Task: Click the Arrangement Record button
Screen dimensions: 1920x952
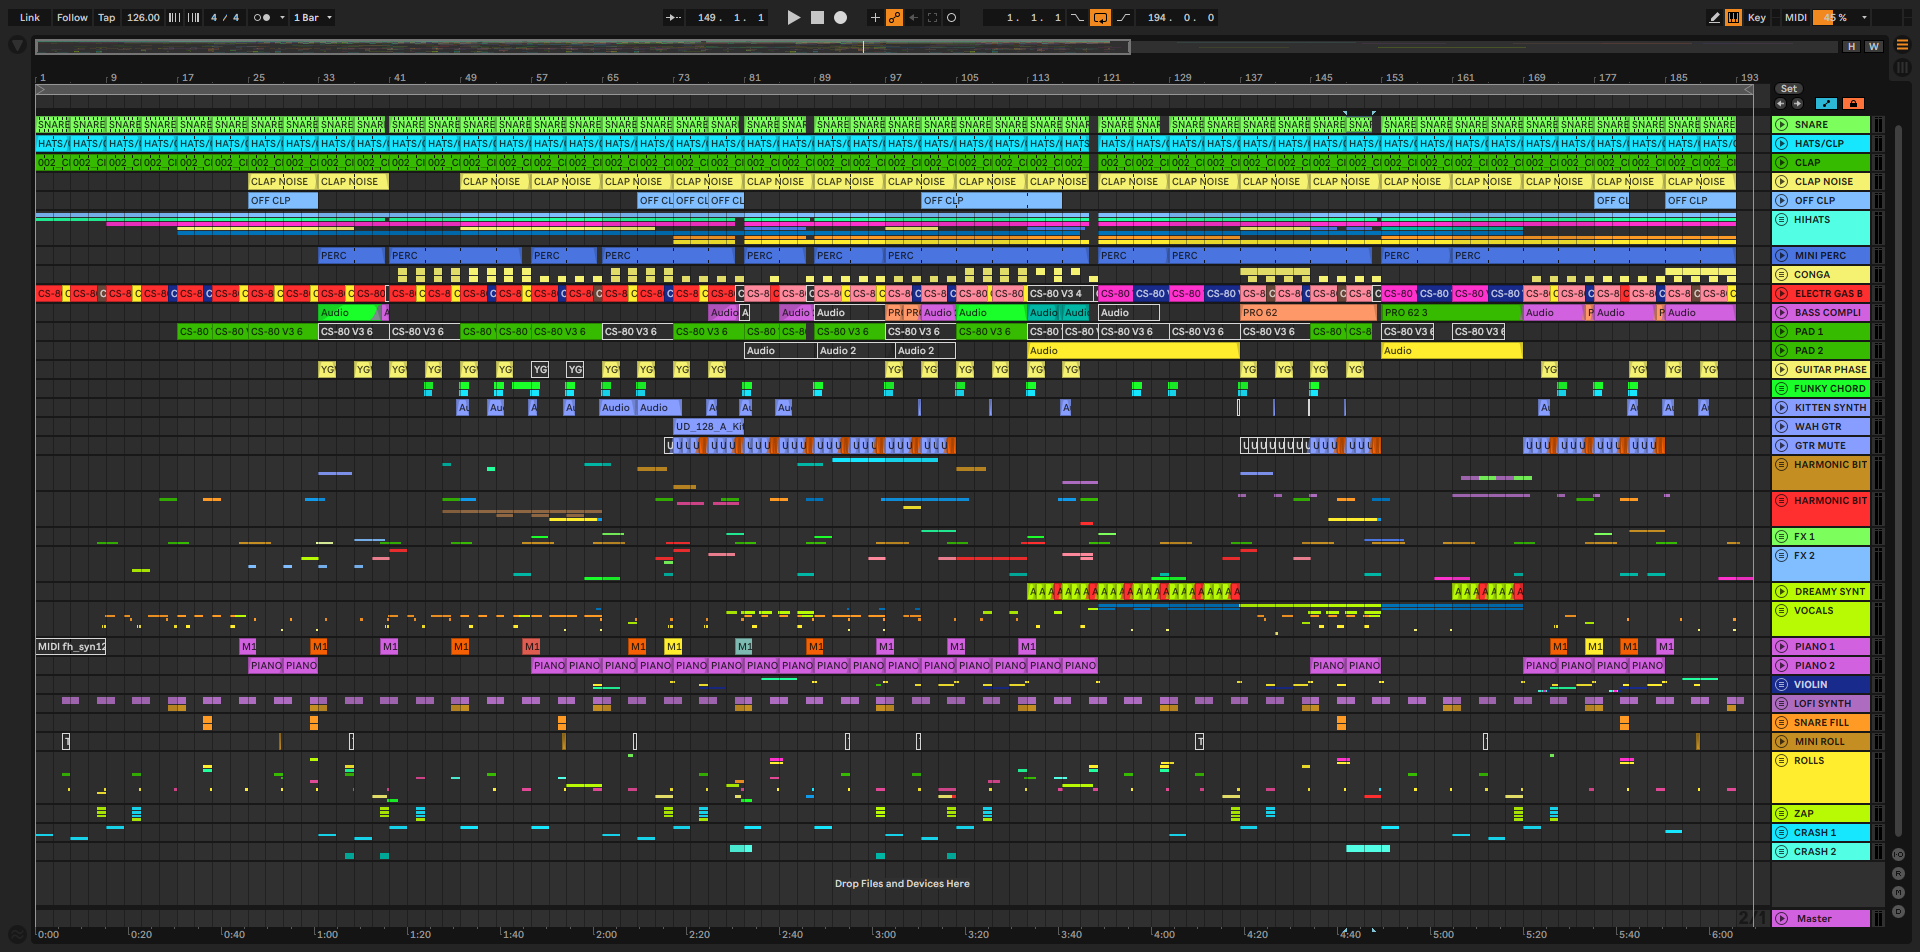Action: (840, 17)
